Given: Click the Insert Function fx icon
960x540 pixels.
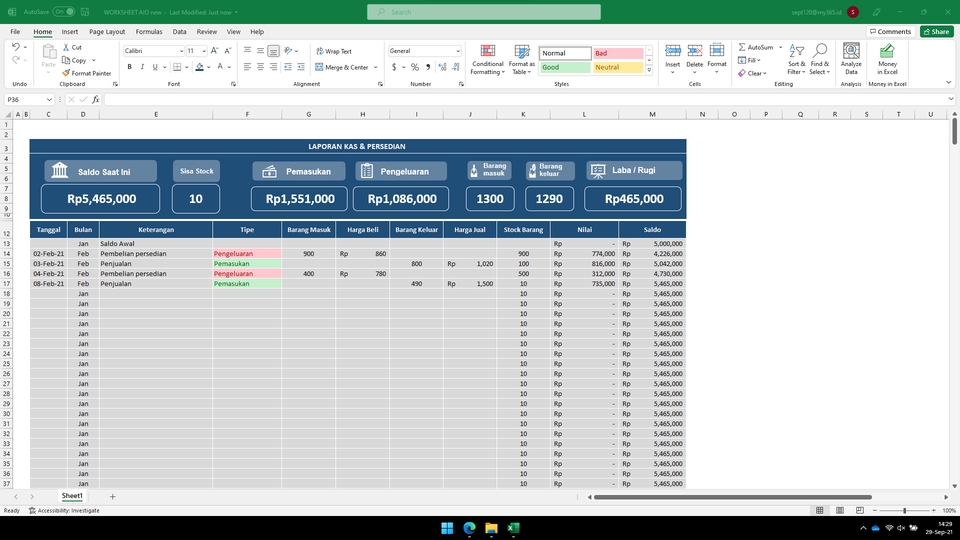Looking at the screenshot, I should 96,99.
